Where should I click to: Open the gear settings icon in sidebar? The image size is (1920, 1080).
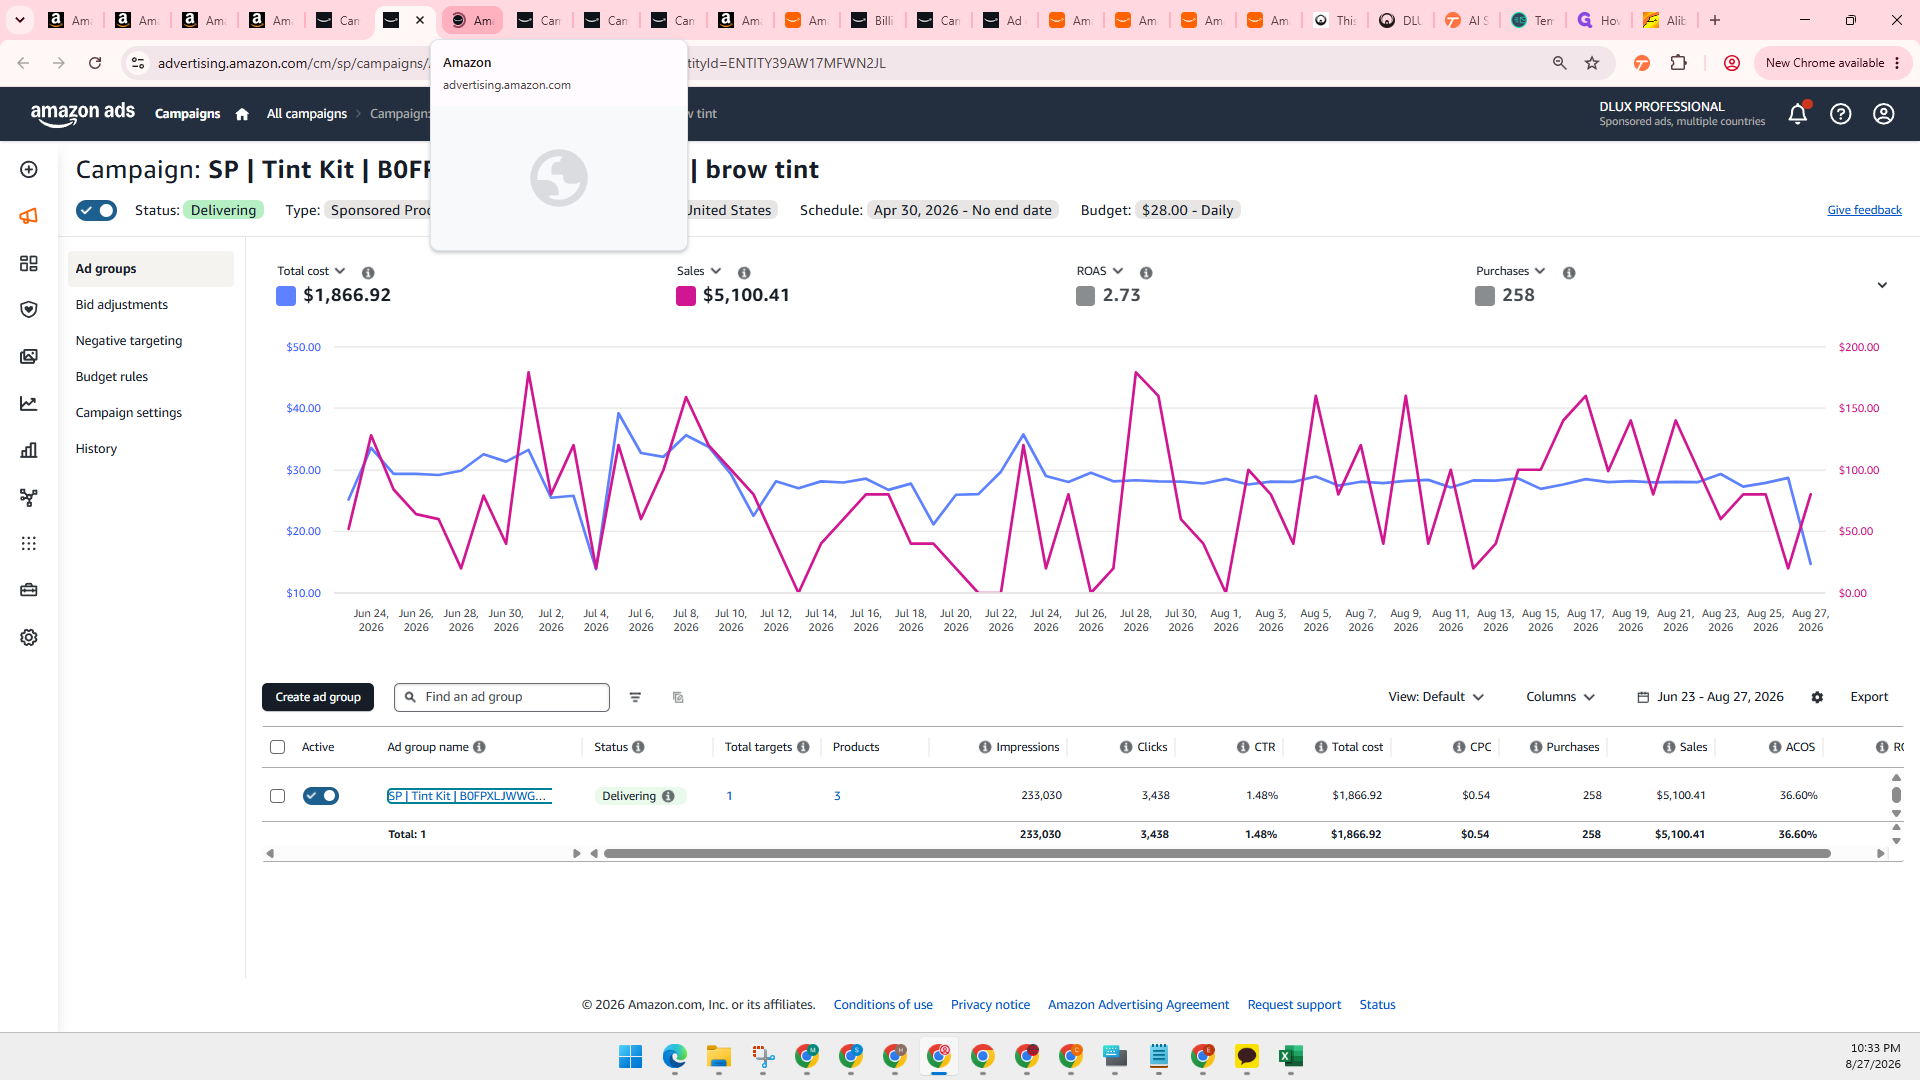tap(29, 638)
